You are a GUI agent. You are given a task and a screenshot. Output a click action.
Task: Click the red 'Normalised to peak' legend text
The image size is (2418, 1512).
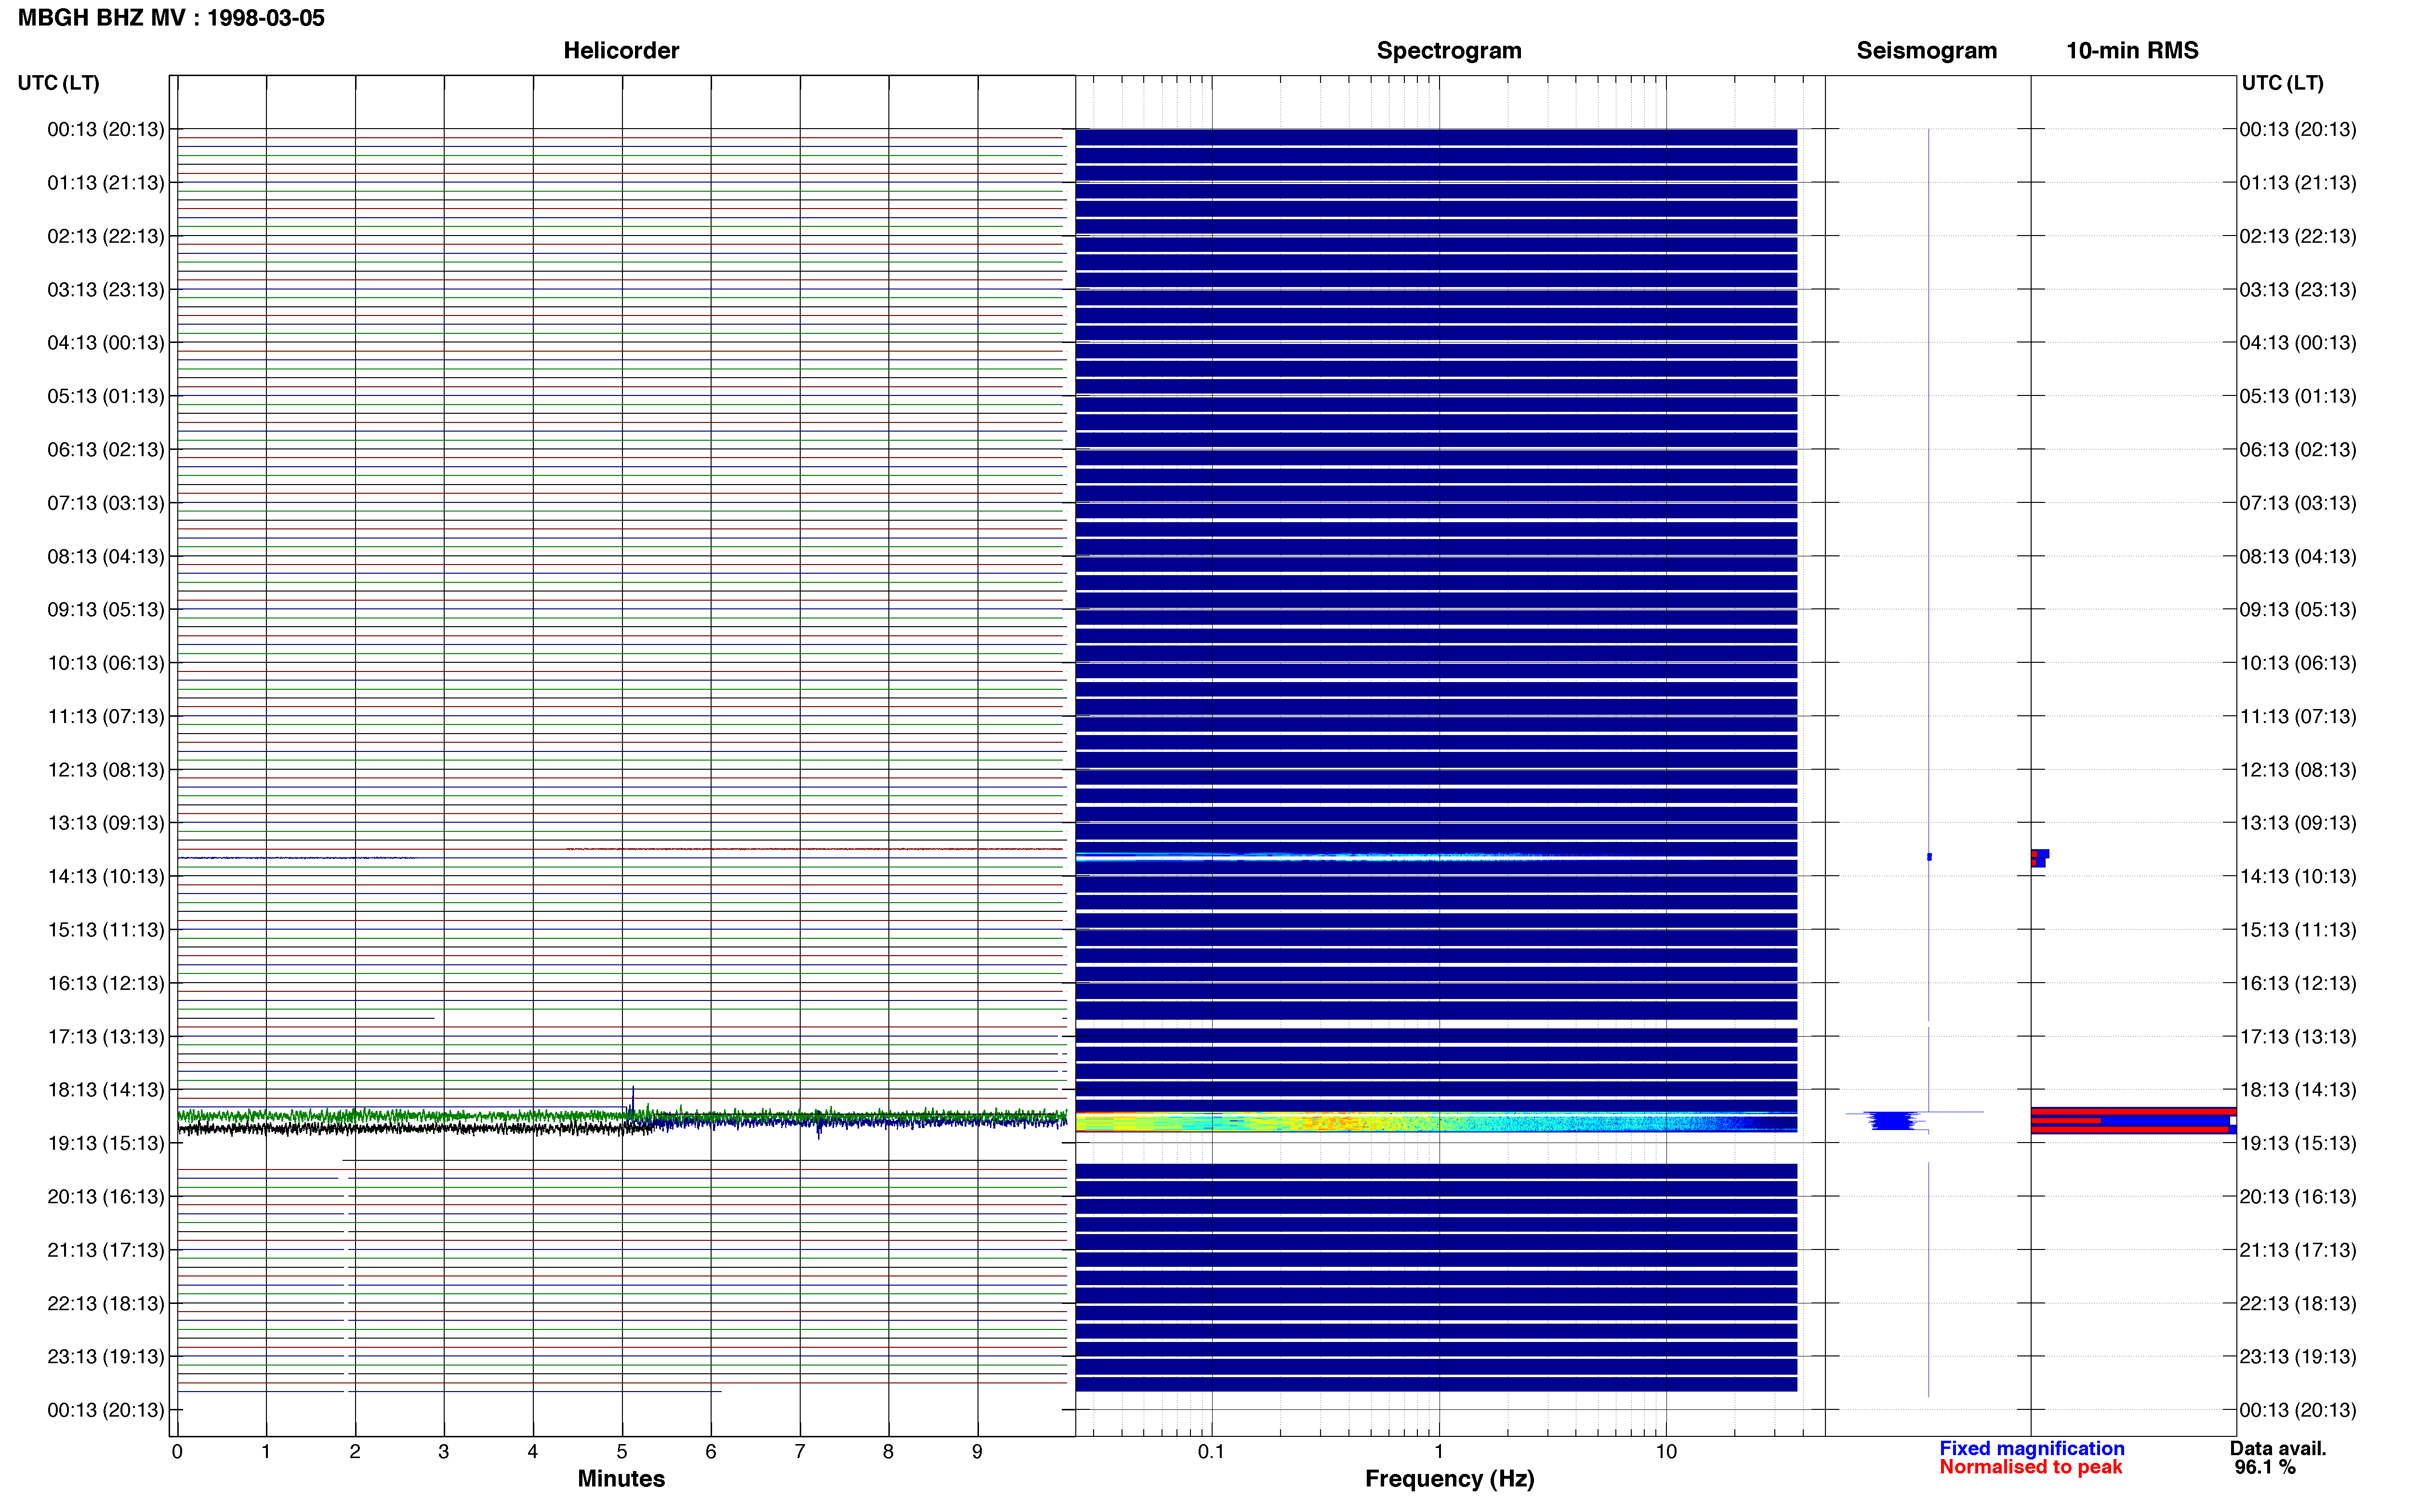point(2030,1468)
